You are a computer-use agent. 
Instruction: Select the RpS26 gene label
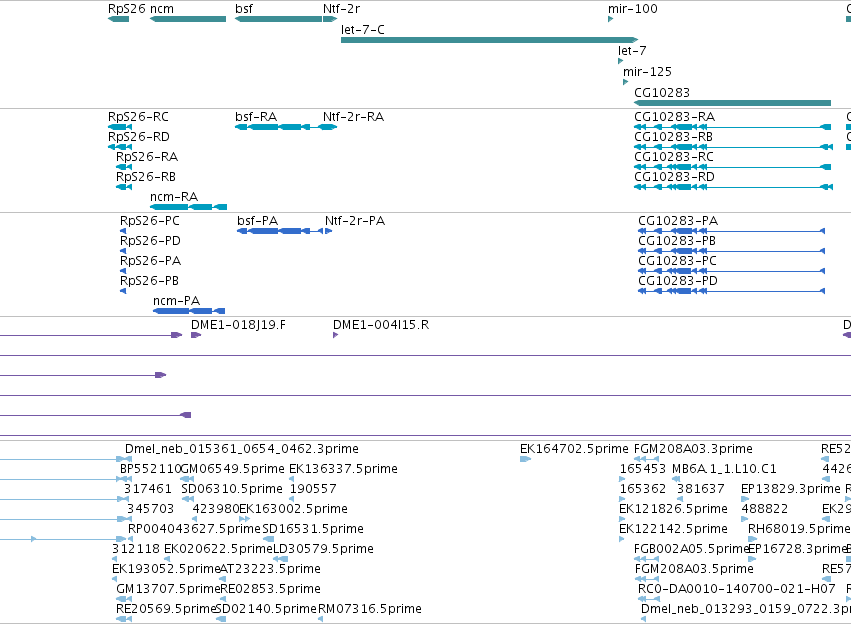[x=126, y=9]
